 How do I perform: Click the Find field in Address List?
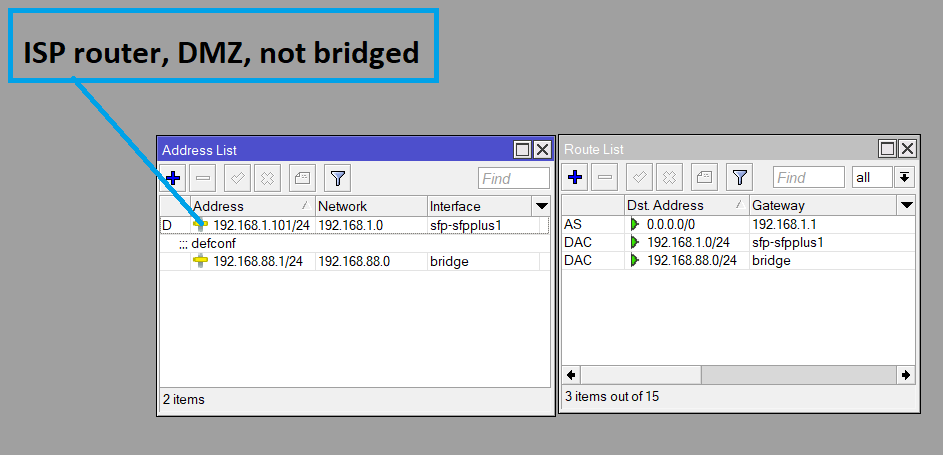[x=514, y=179]
